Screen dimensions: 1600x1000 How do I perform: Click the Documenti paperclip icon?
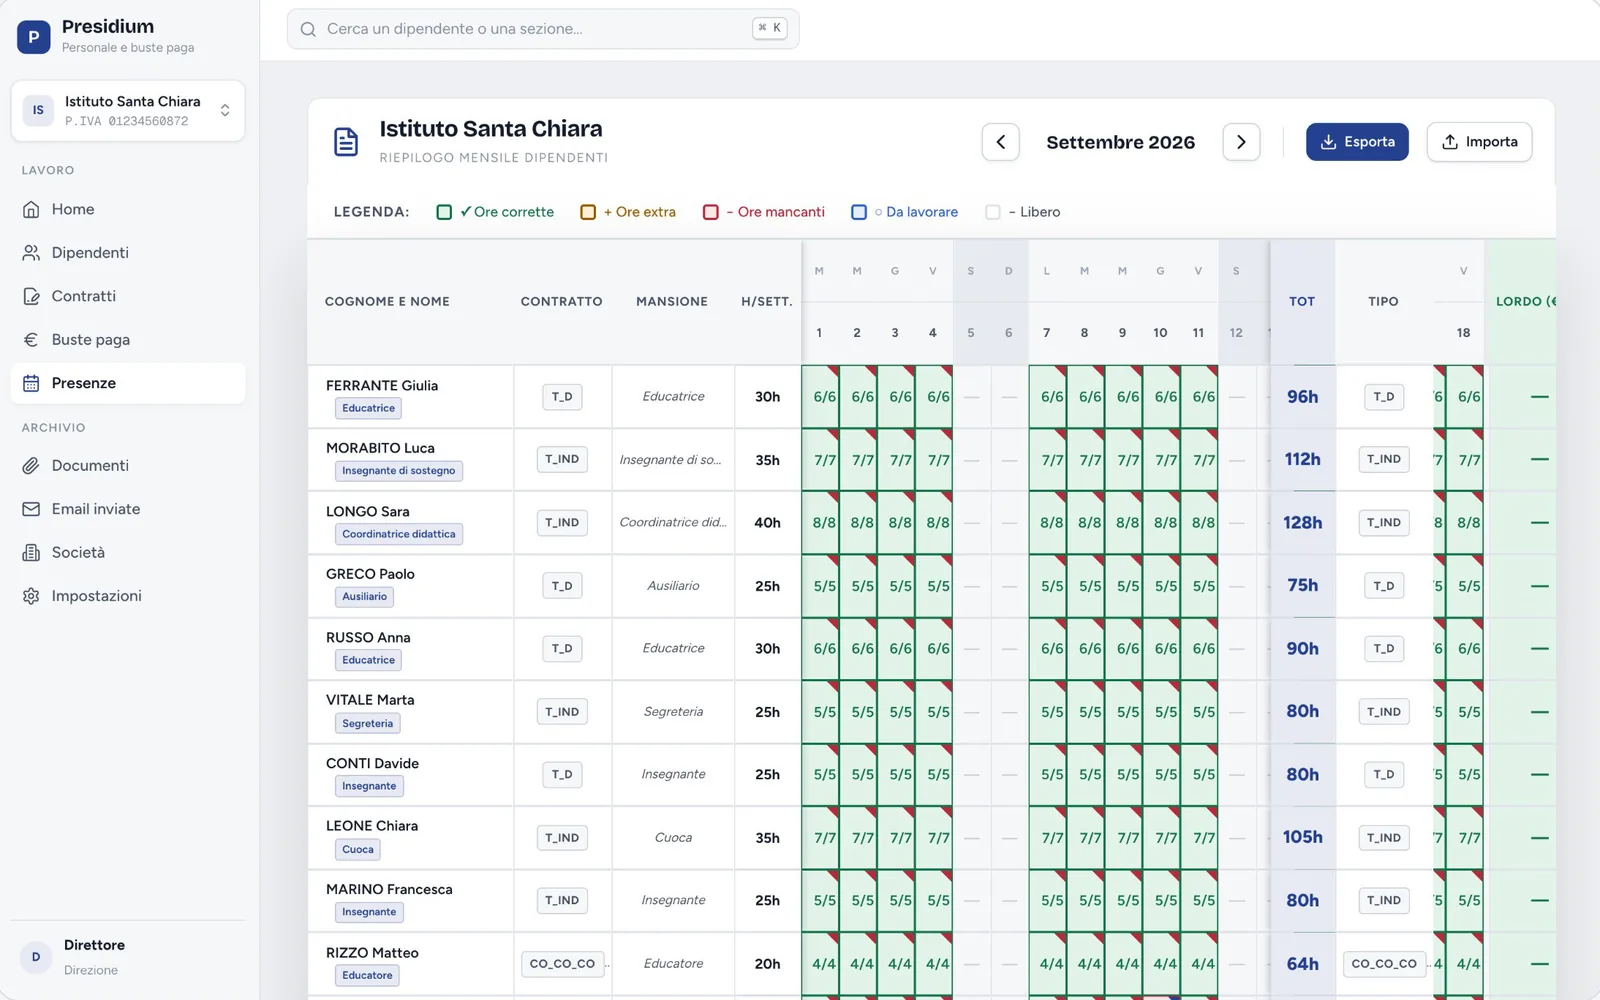tap(31, 466)
